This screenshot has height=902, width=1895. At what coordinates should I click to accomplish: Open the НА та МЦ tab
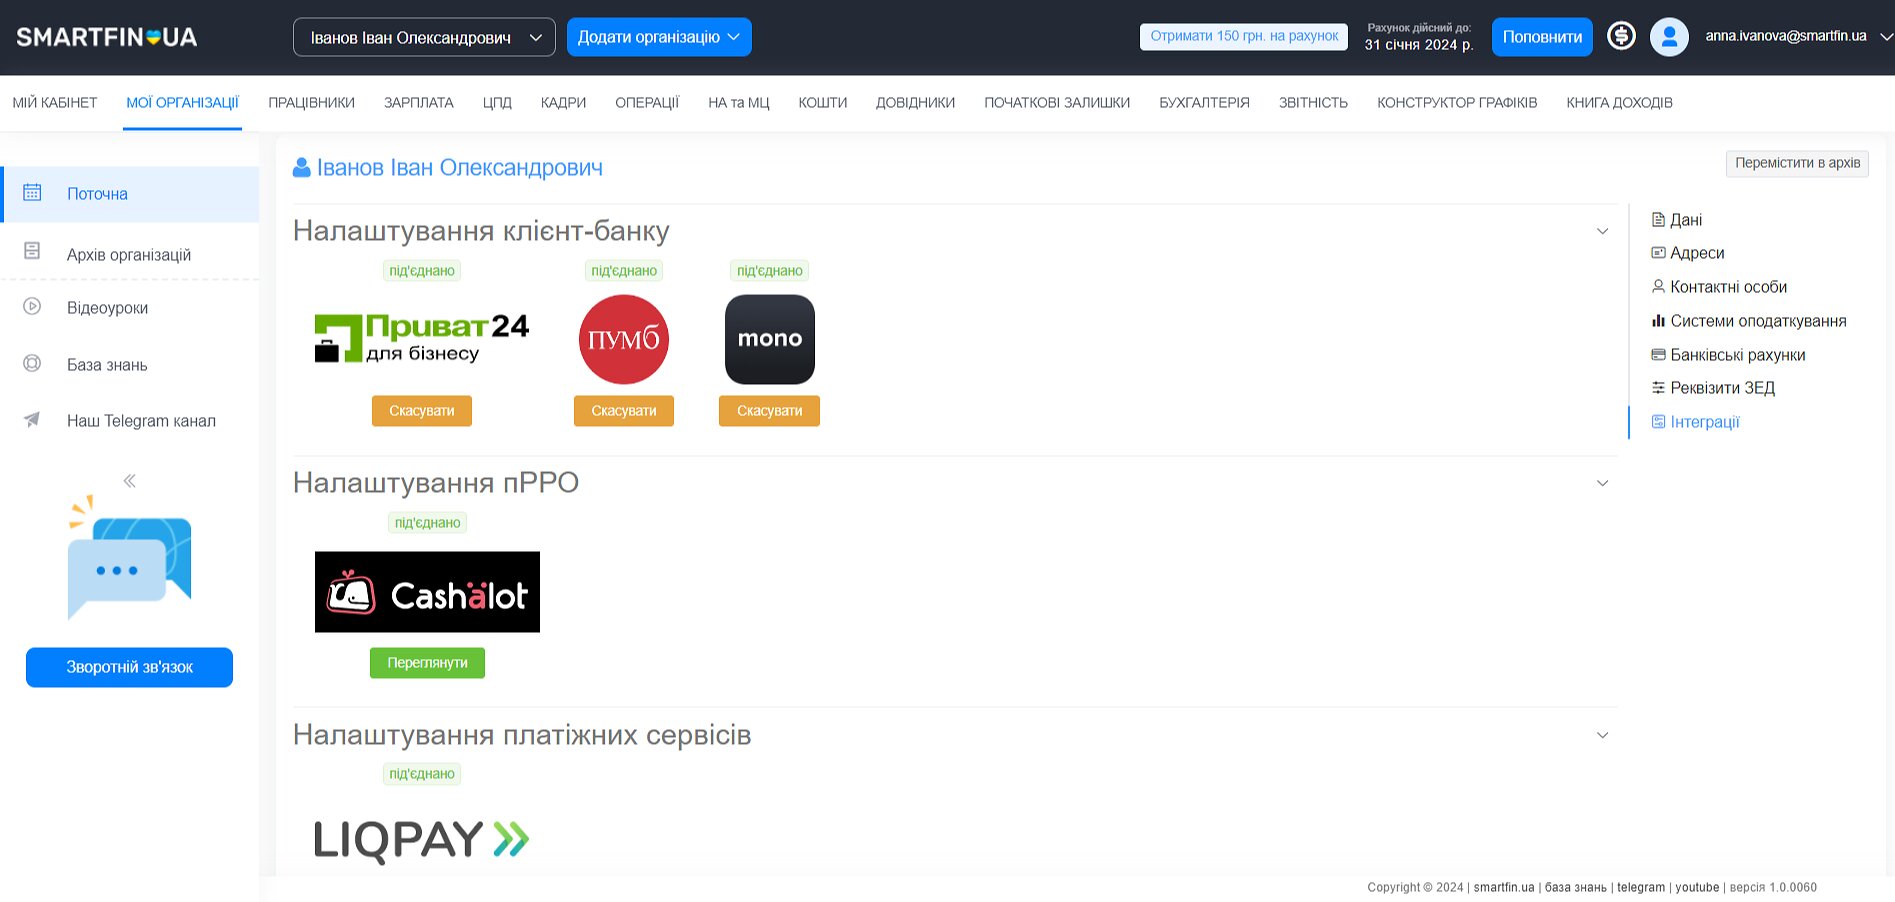coord(739,102)
